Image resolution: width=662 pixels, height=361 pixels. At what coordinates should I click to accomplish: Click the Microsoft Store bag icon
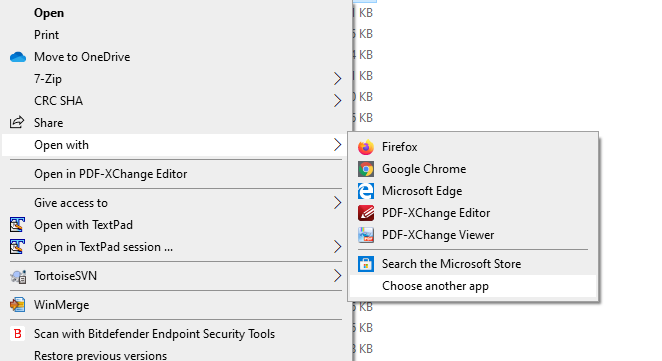click(366, 264)
